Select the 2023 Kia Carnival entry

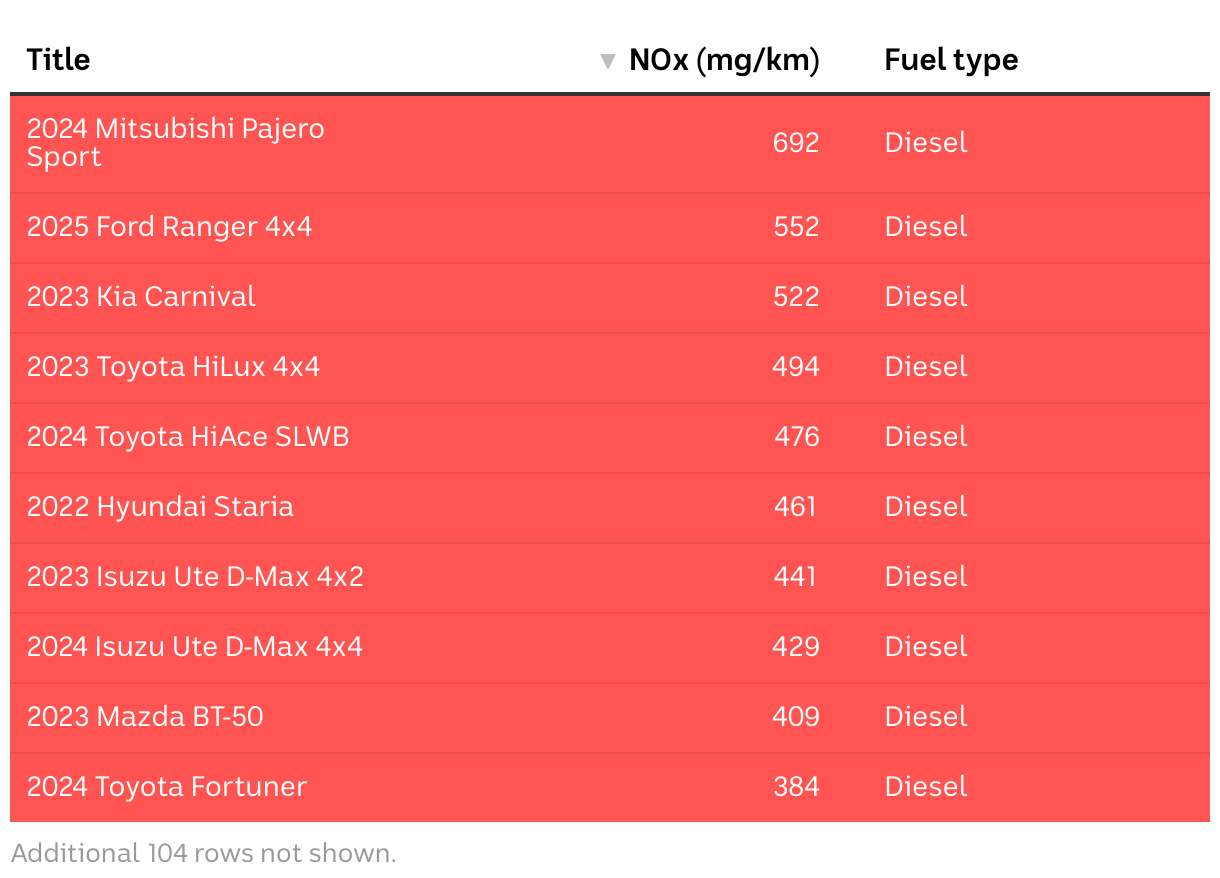coord(142,297)
